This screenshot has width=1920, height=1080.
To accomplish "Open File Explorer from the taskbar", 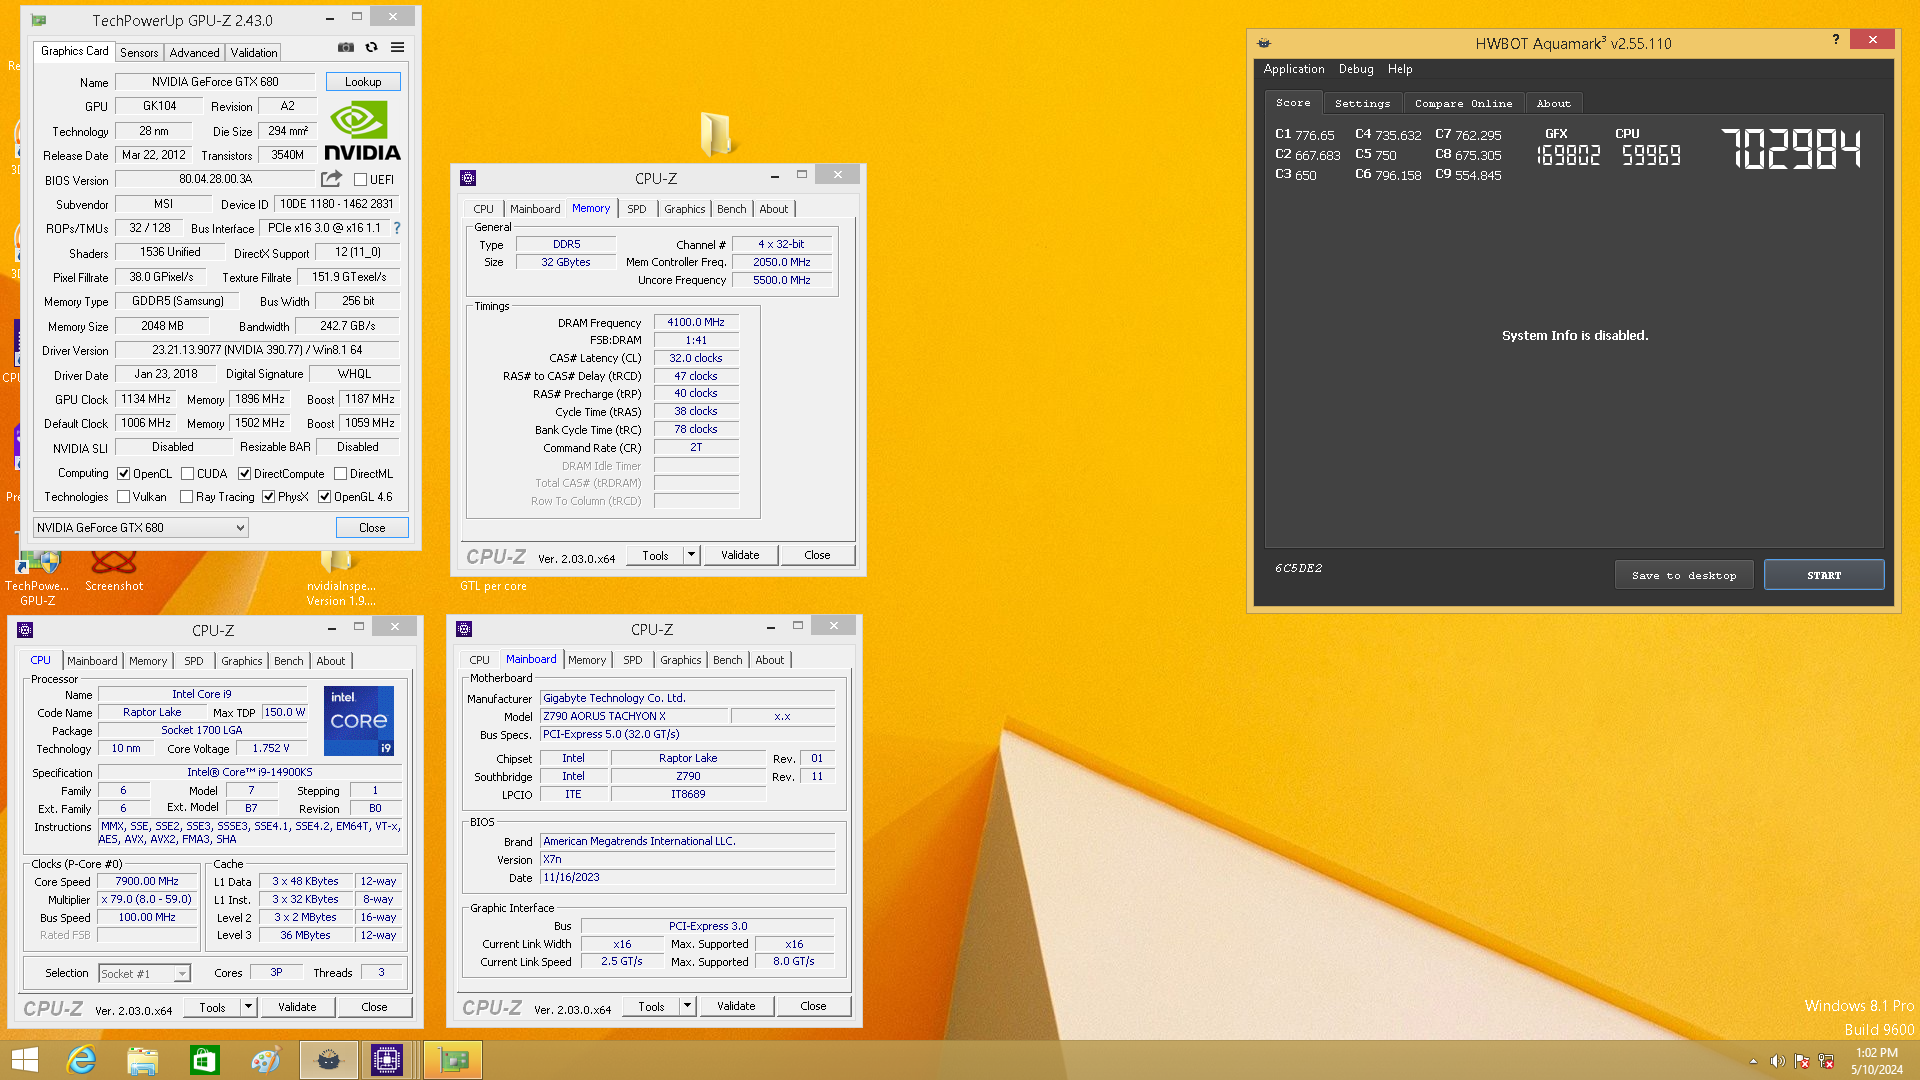I will (x=143, y=1060).
